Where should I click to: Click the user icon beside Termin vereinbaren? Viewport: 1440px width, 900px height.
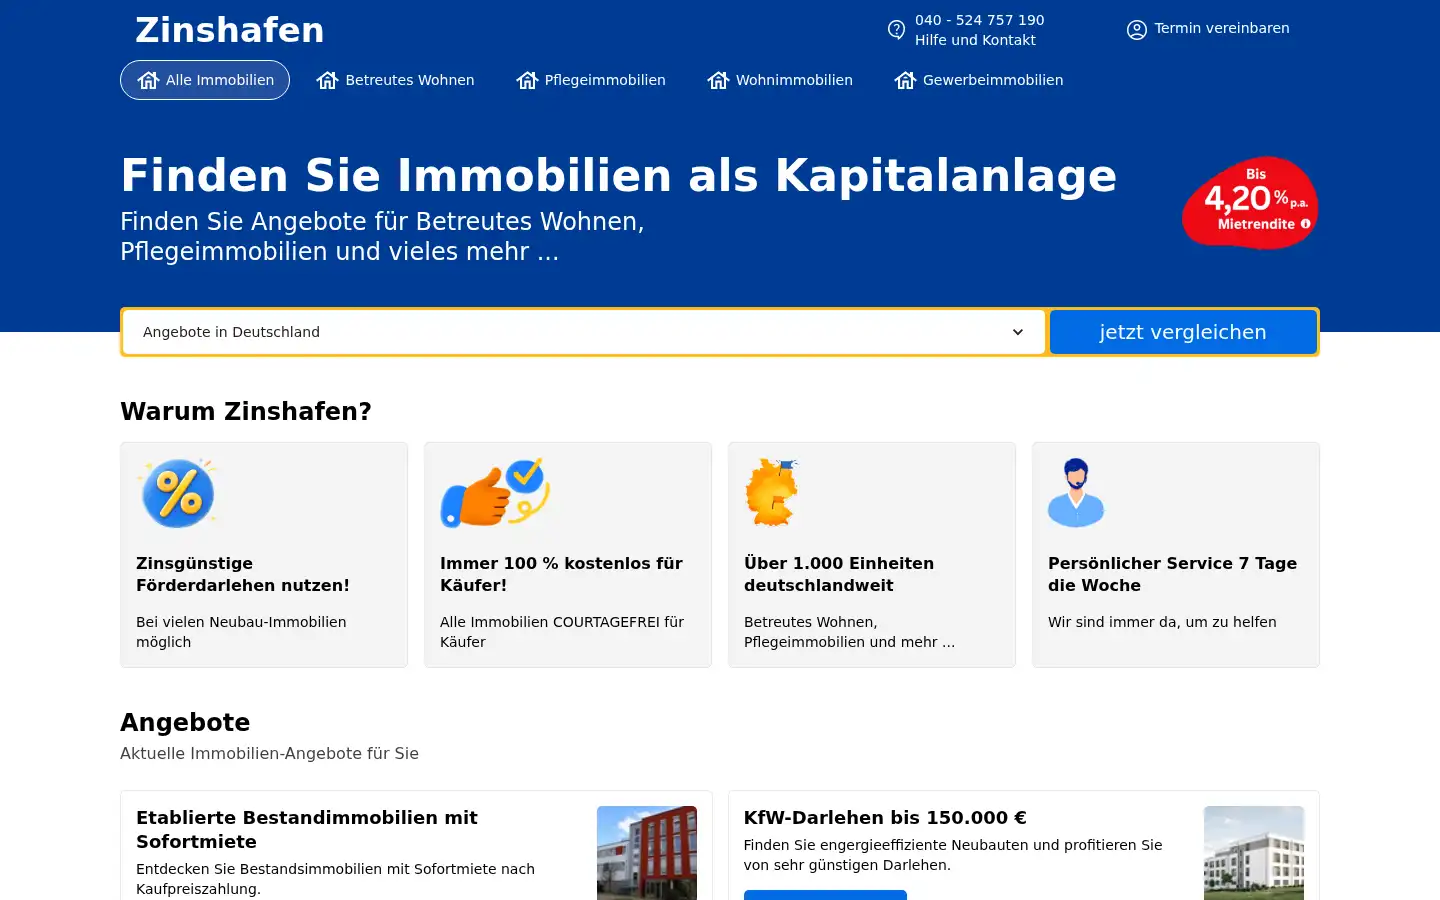pyautogui.click(x=1137, y=30)
